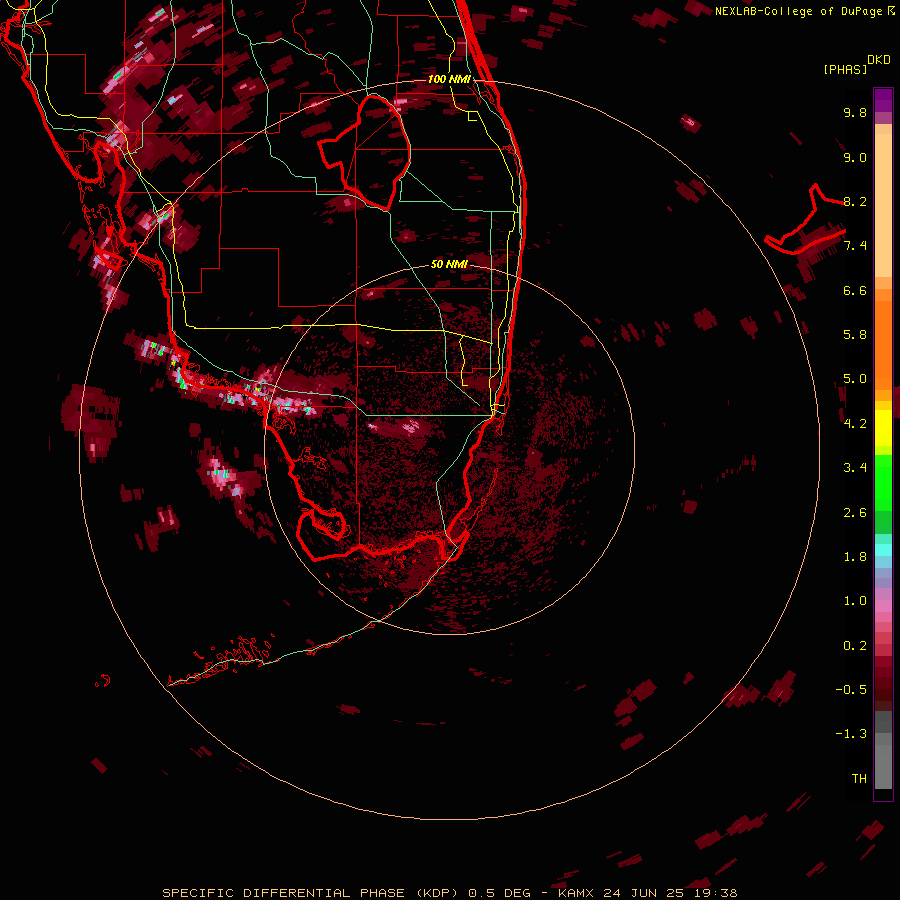Click the NEXLAB-College of DuPage watermark text
The width and height of the screenshot is (900, 900).
800,11
